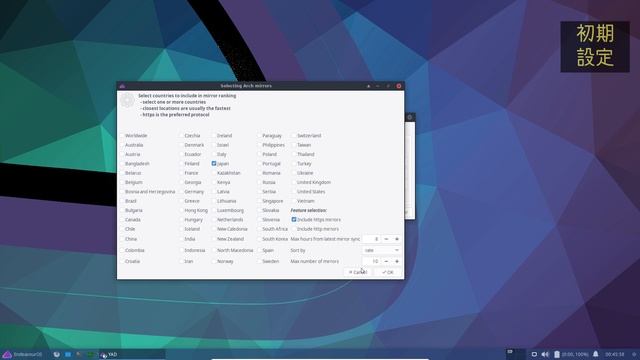This screenshot has width=640, height=360.
Task: Click the panel clock
Action: pos(614,354)
